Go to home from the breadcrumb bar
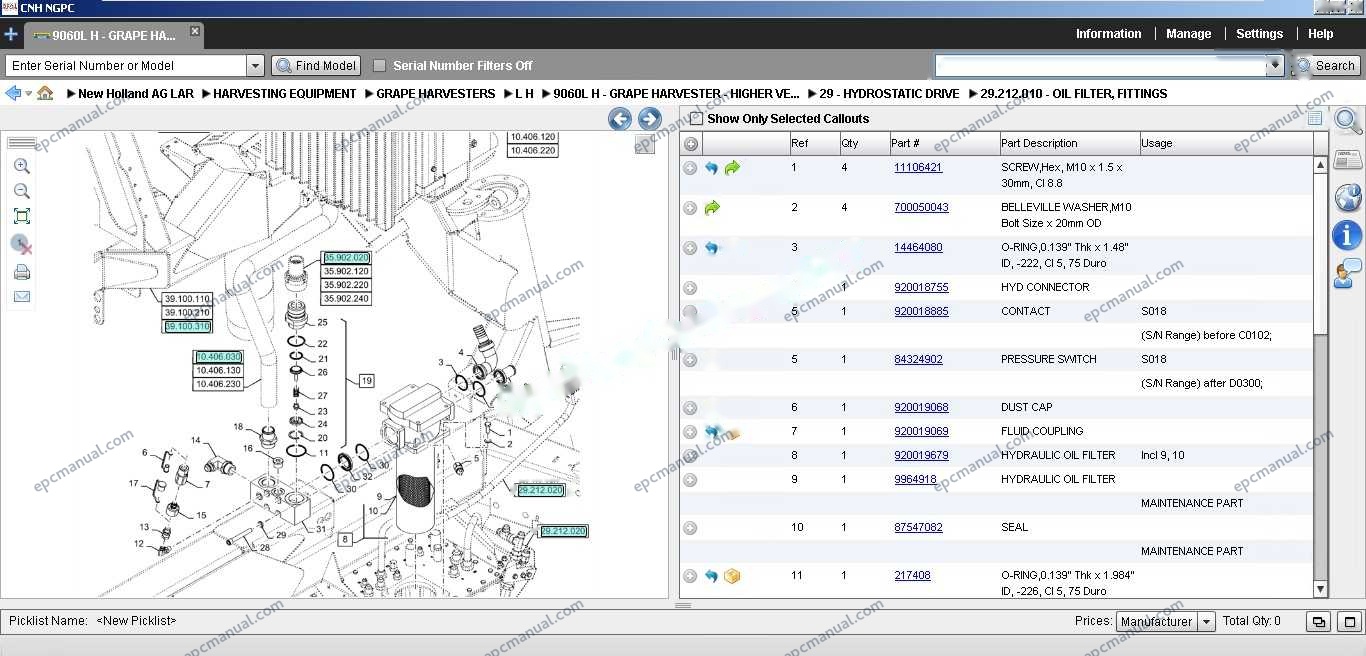1366x656 pixels. tap(45, 93)
